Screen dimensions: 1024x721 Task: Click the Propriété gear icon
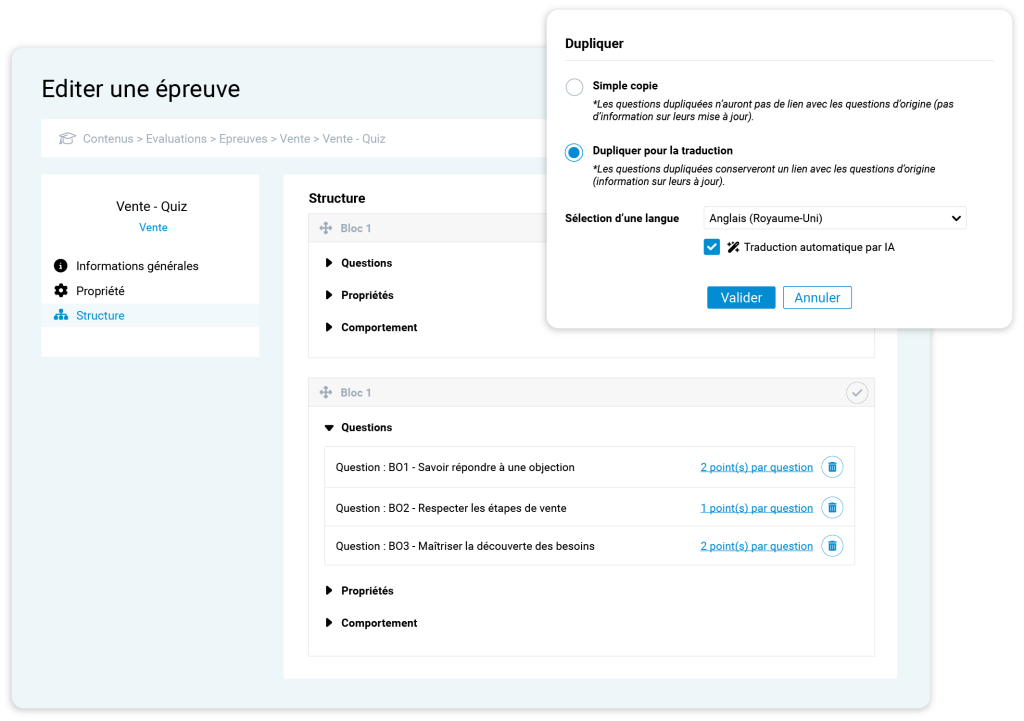61,291
